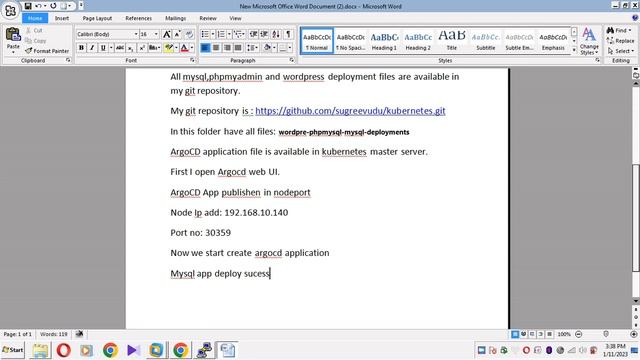This screenshot has width=640, height=360.
Task: Switch to View tab
Action: [x=235, y=18]
